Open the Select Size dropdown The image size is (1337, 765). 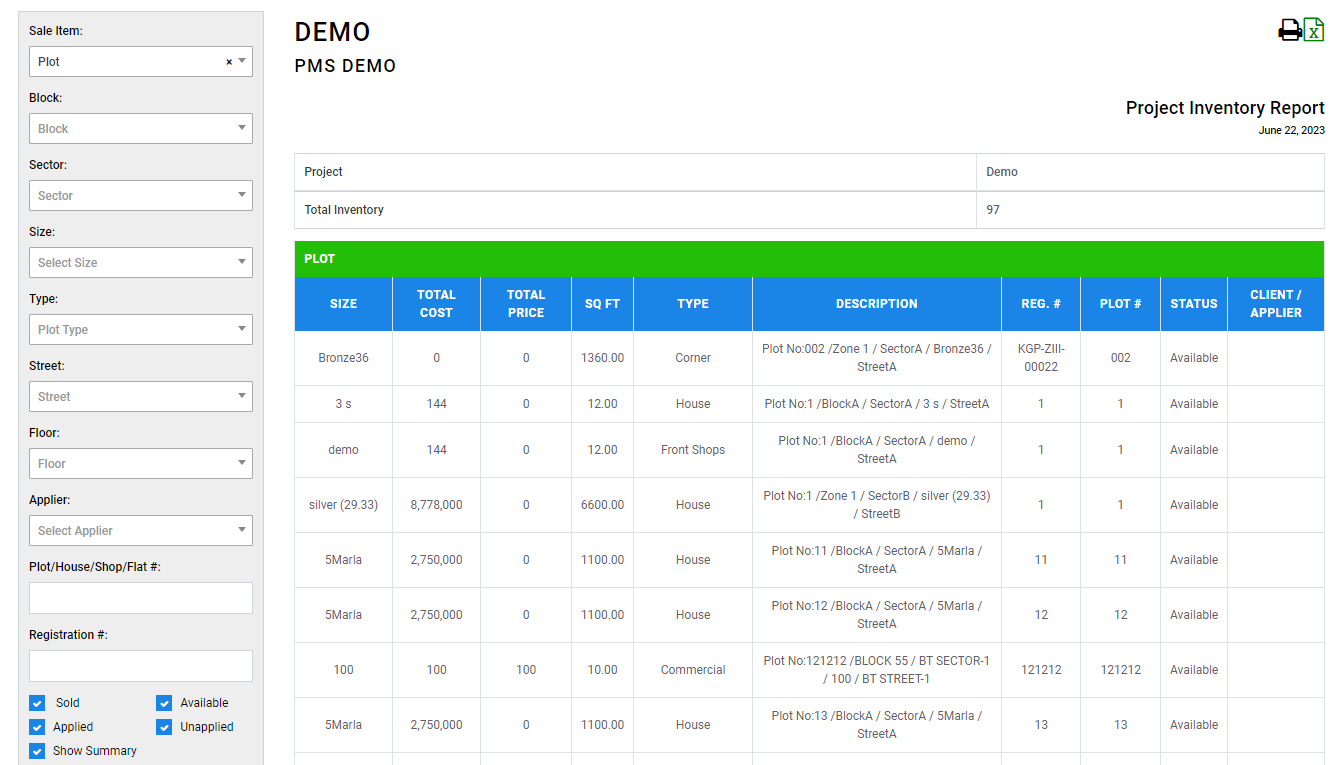tap(141, 263)
